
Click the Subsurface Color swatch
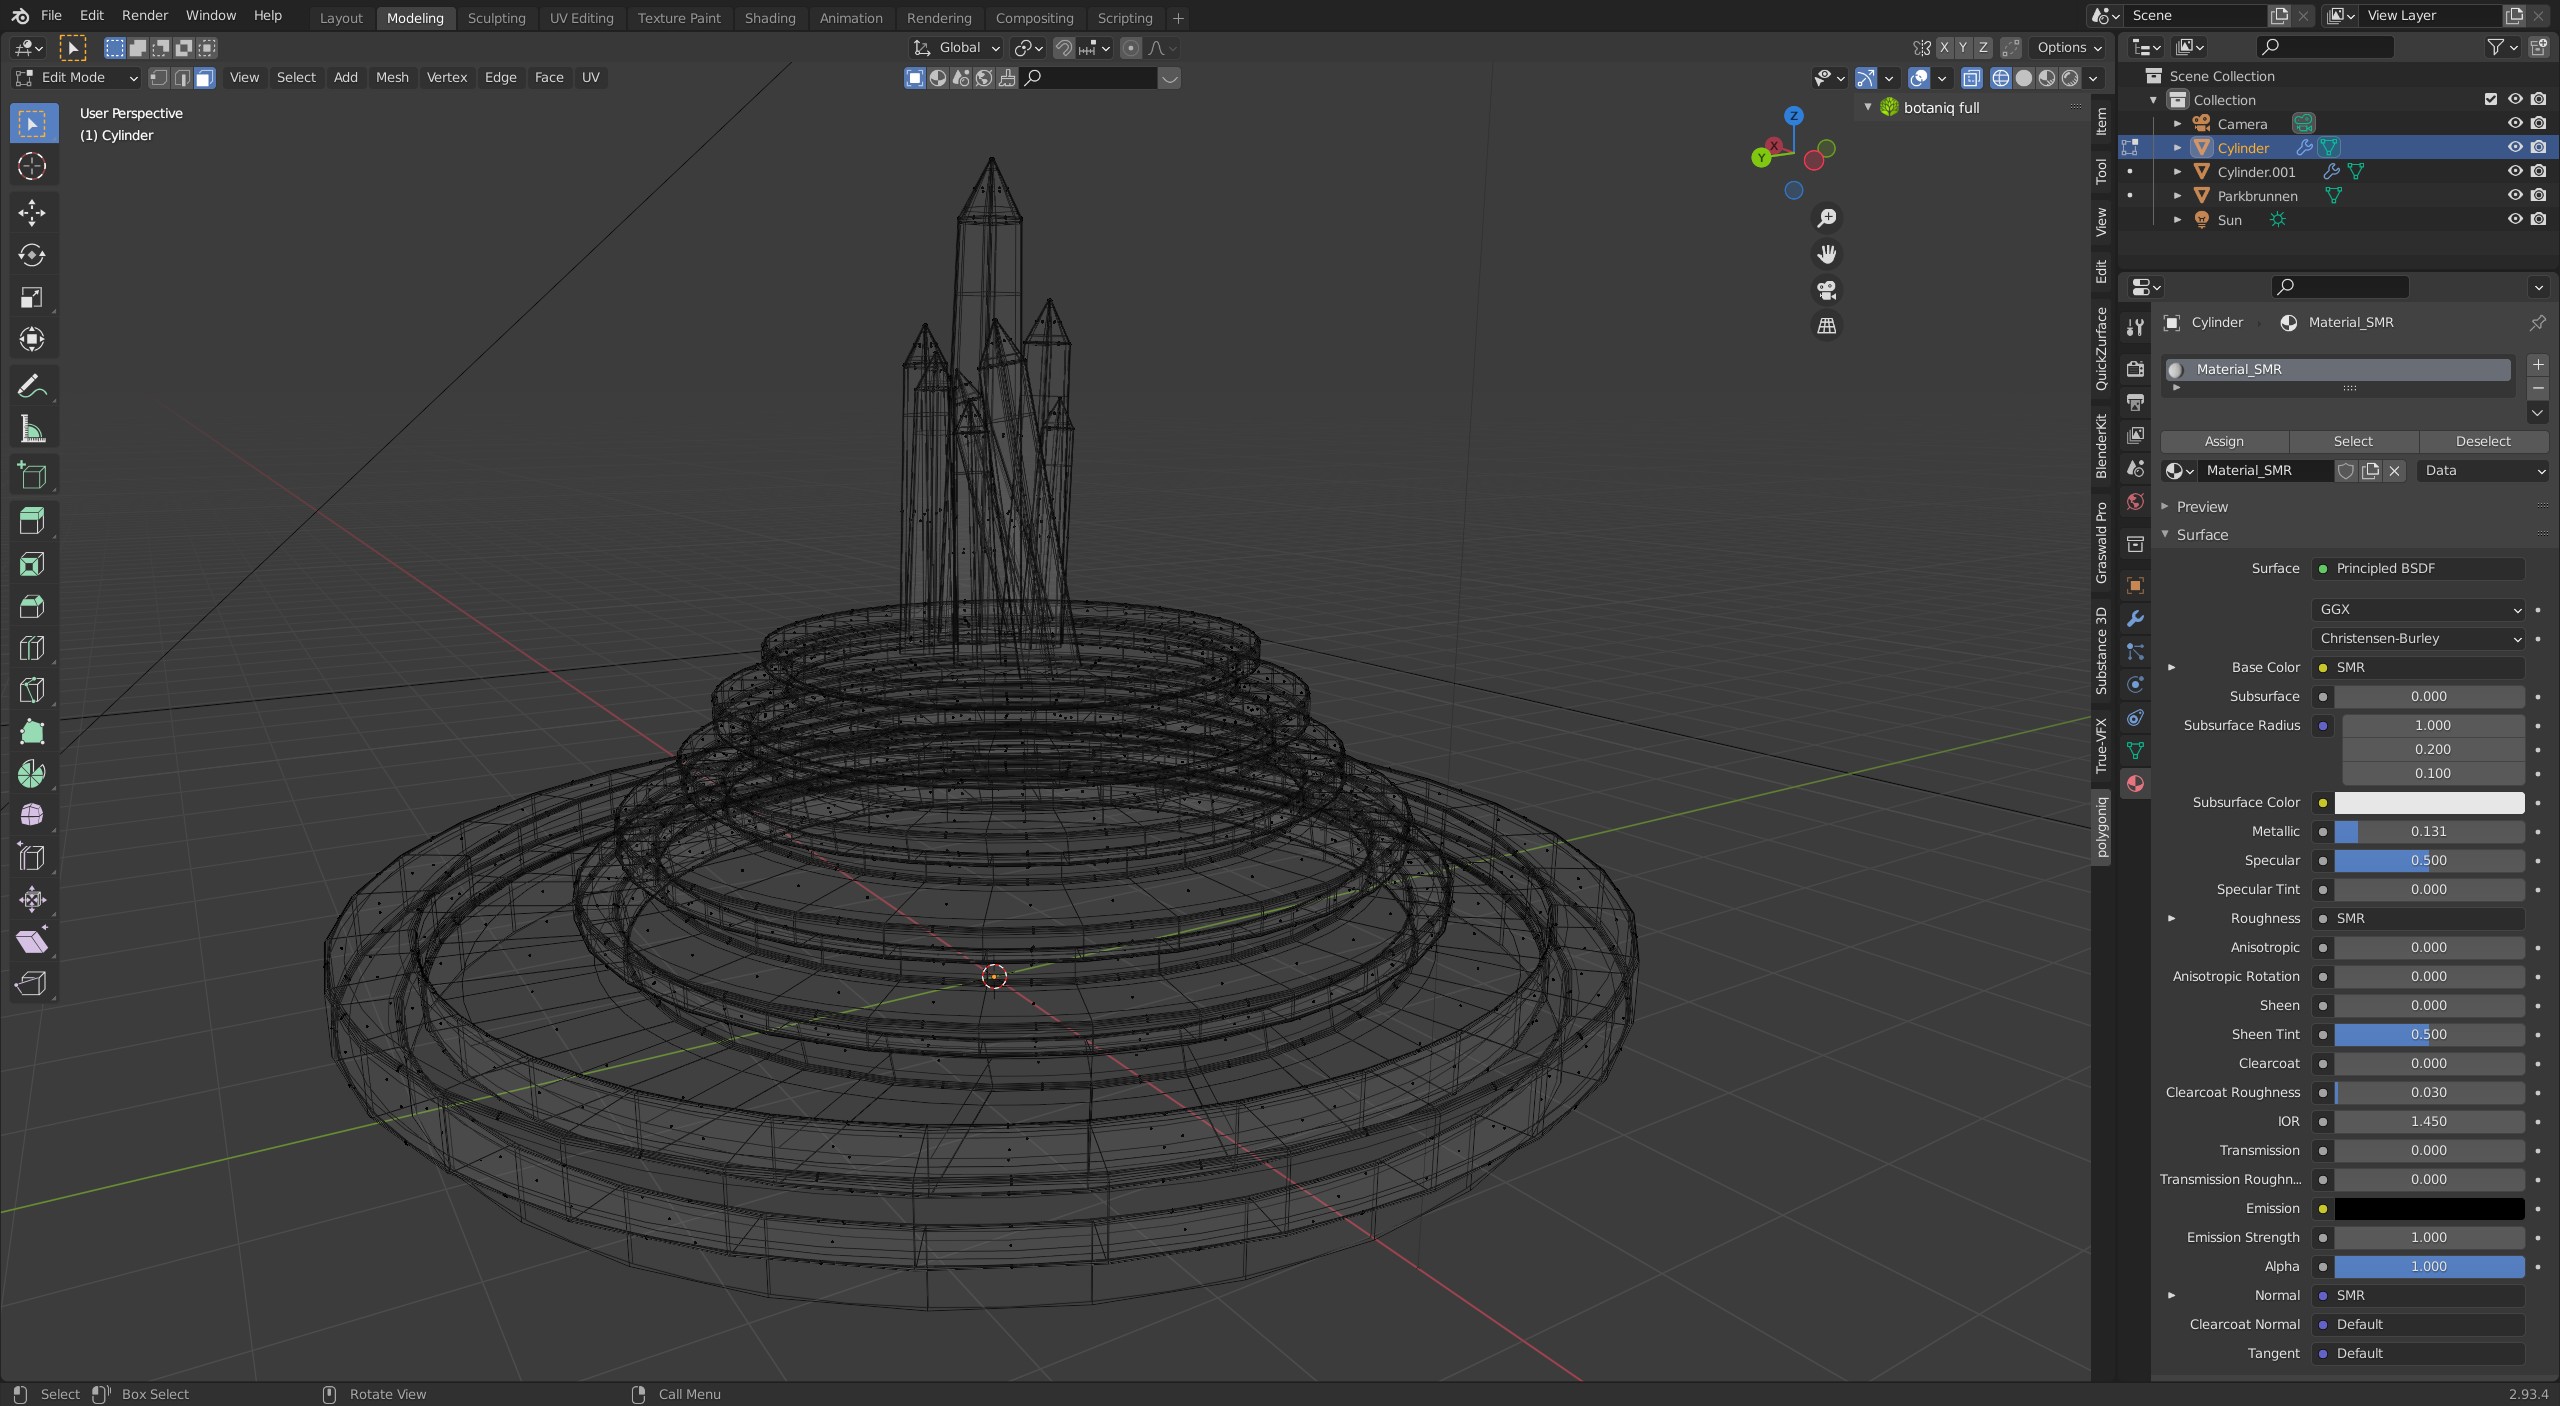[x=2428, y=802]
